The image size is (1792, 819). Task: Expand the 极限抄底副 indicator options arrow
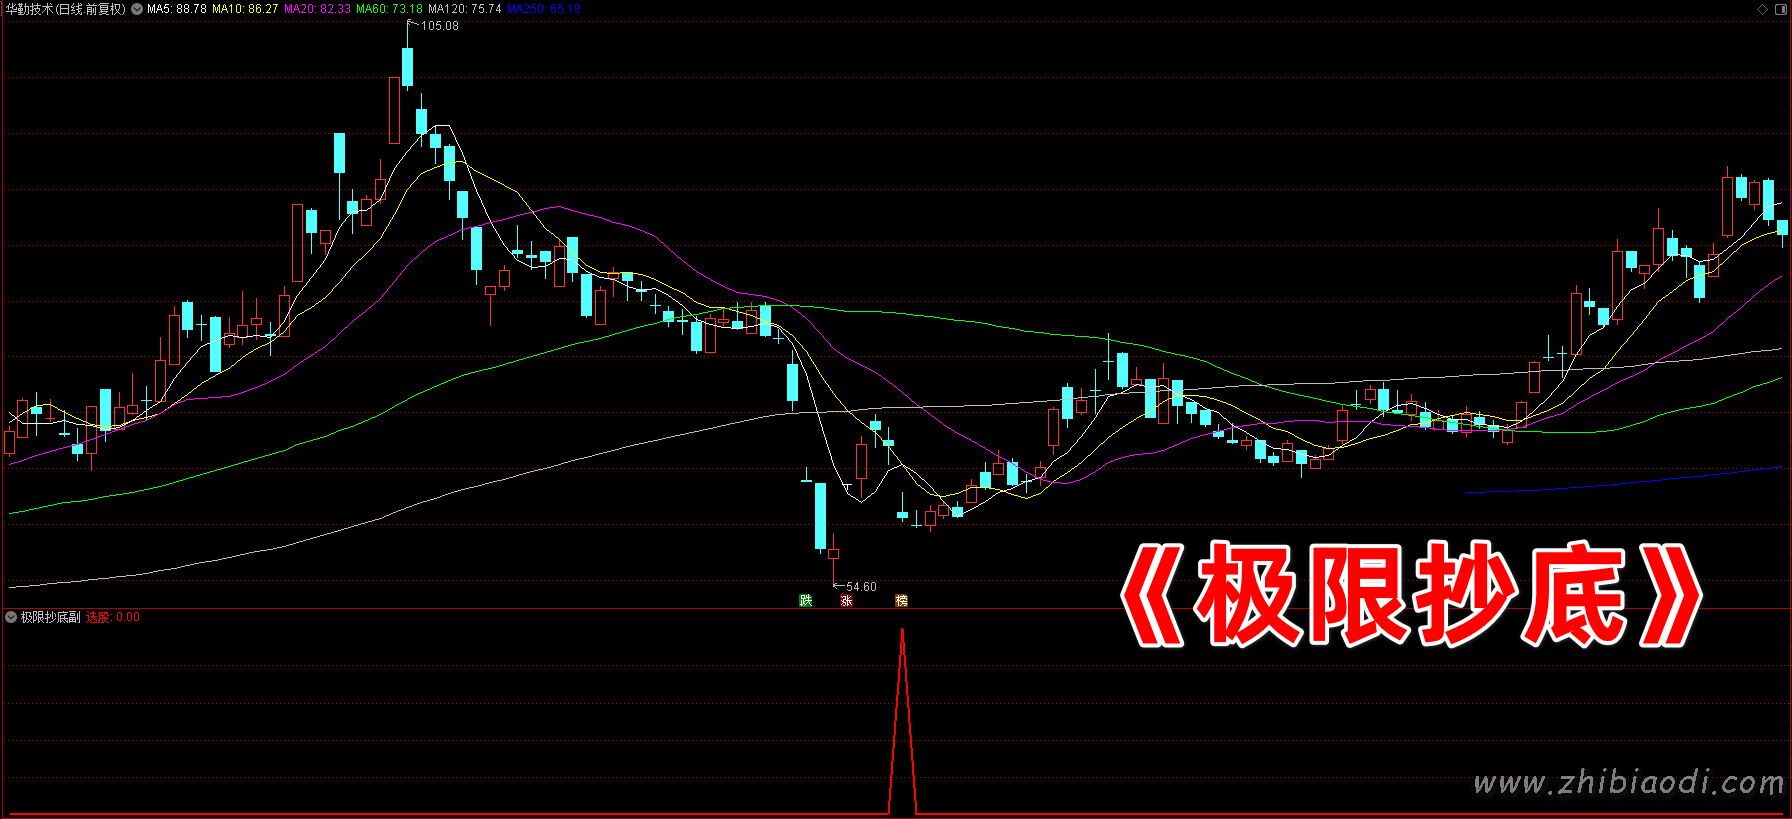(11, 617)
